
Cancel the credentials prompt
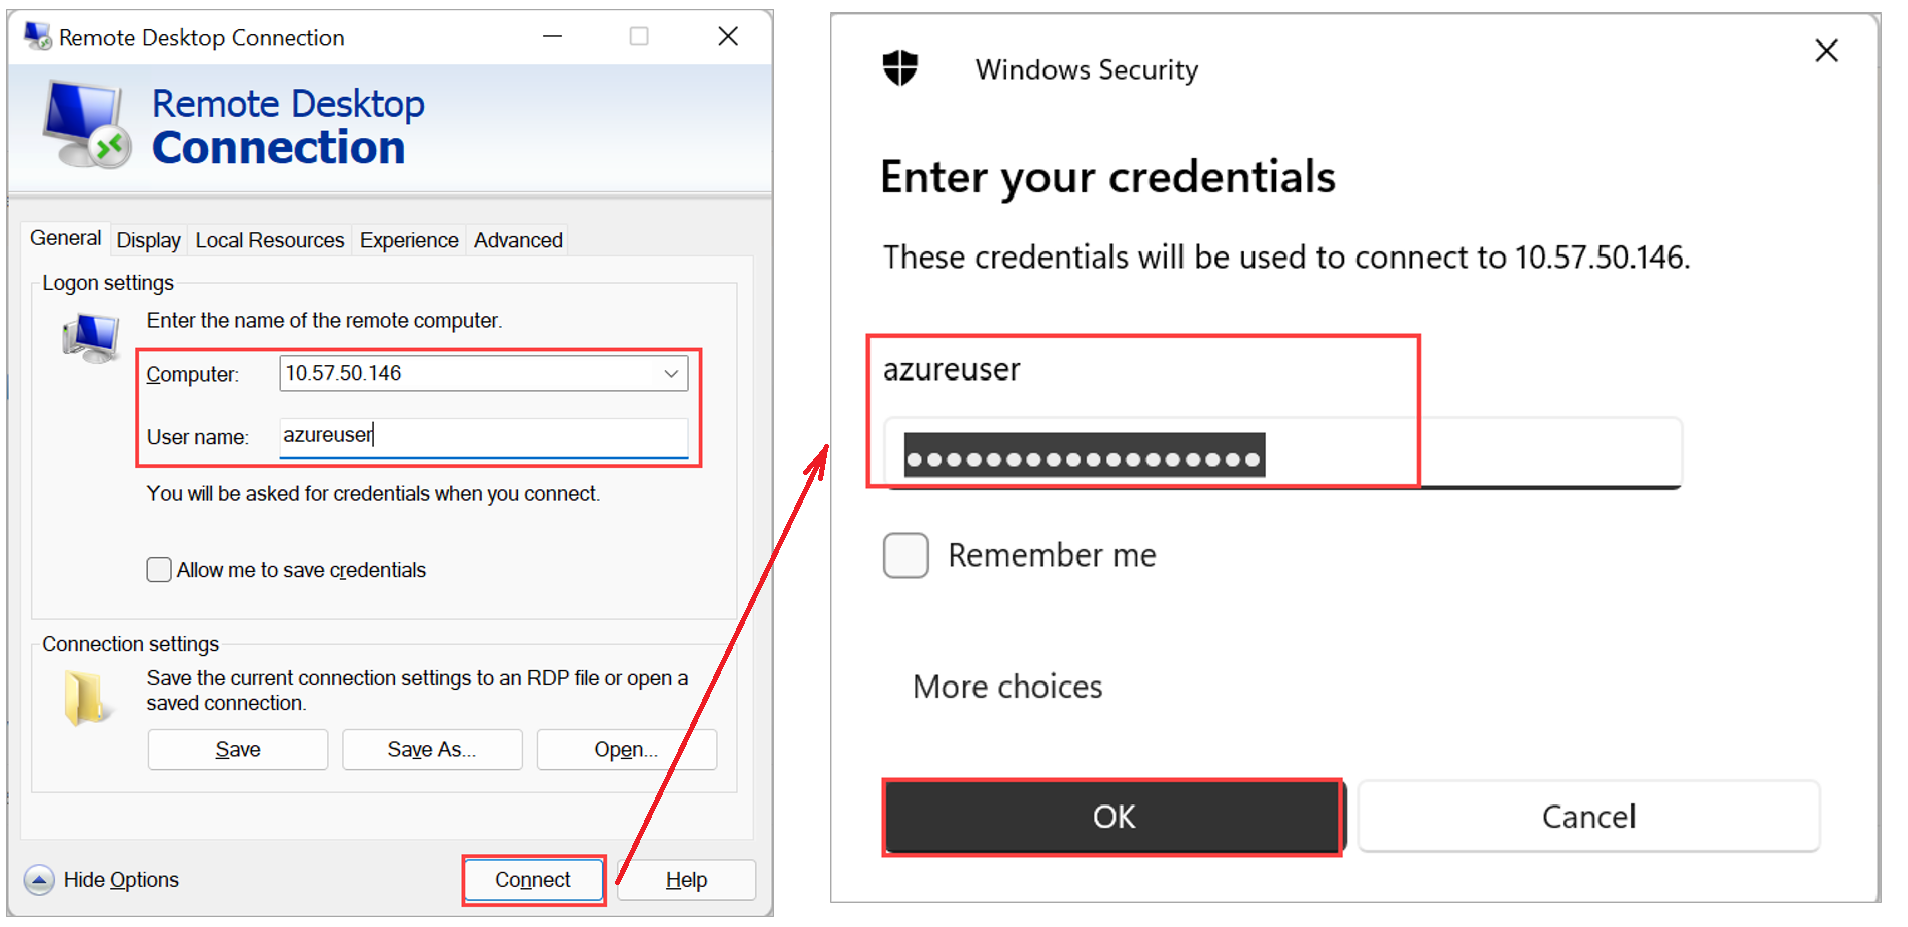[x=1588, y=816]
